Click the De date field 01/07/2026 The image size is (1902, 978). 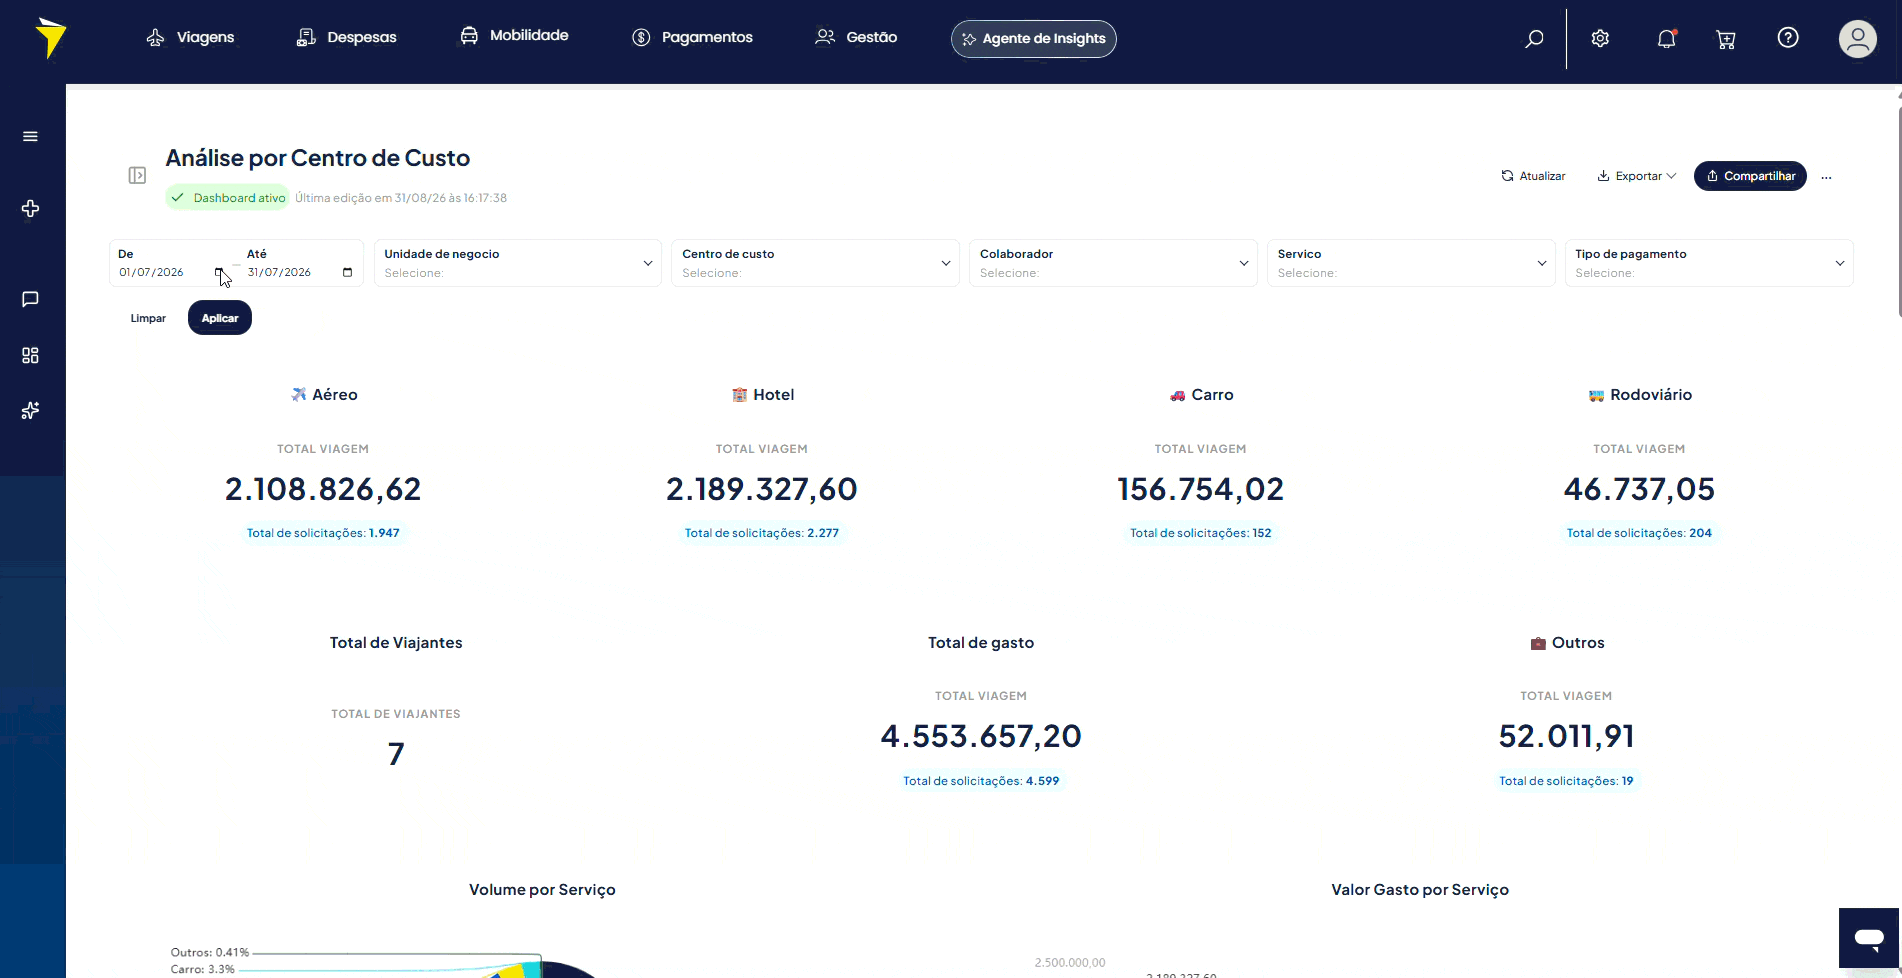152,272
